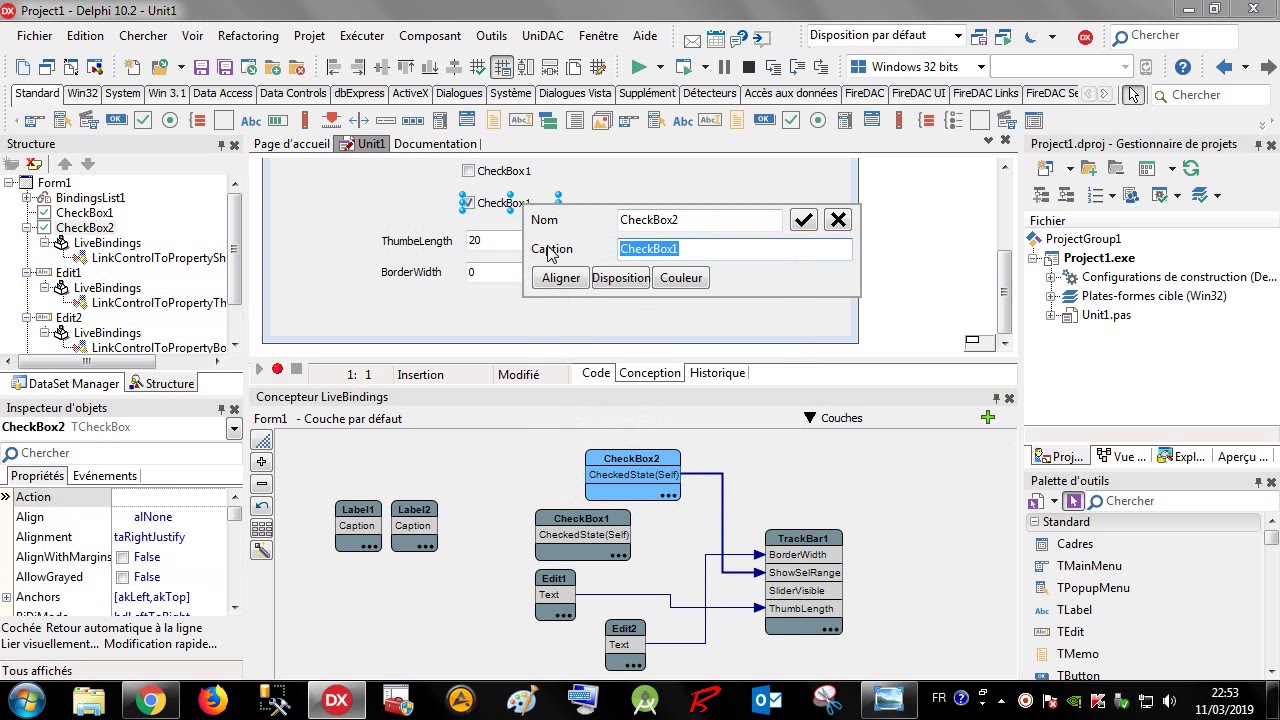
Task: Open Outlook from the Windows taskbar
Action: pyautogui.click(x=767, y=700)
